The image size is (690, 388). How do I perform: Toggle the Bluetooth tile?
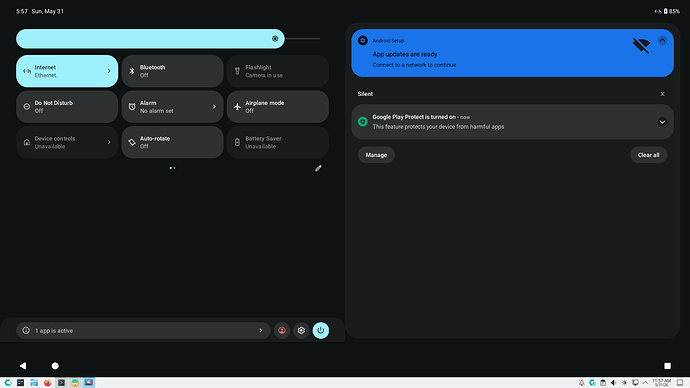pyautogui.click(x=172, y=71)
